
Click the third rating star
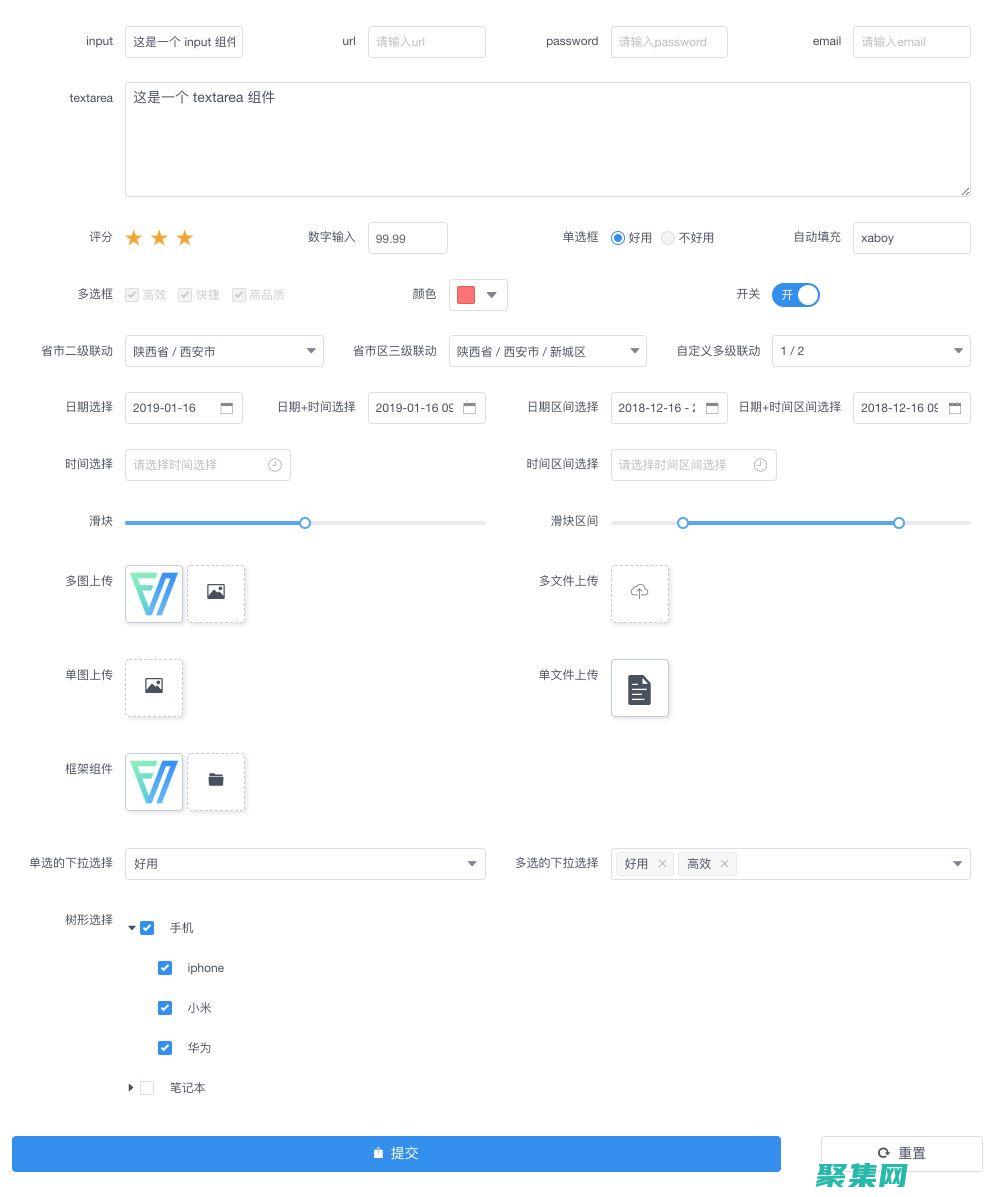[x=184, y=238]
